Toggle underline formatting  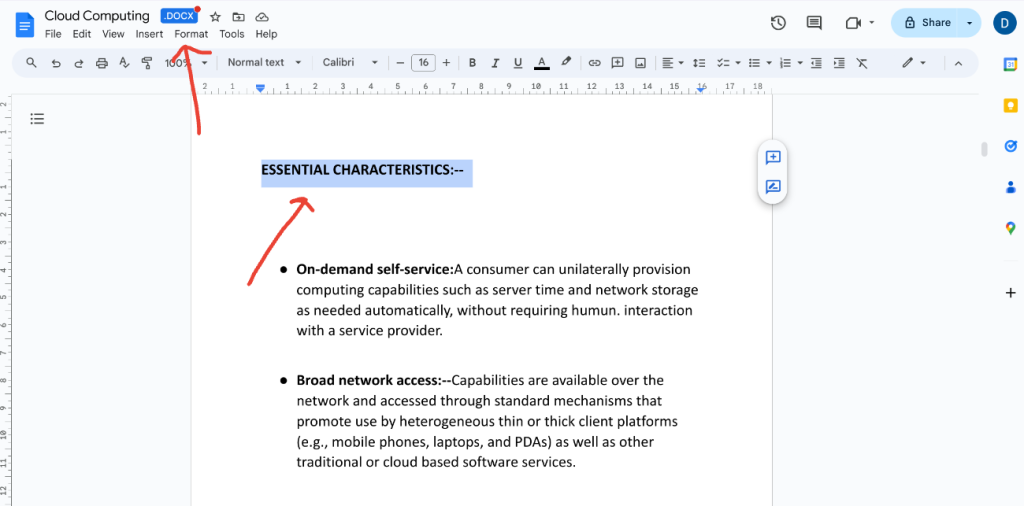[518, 63]
